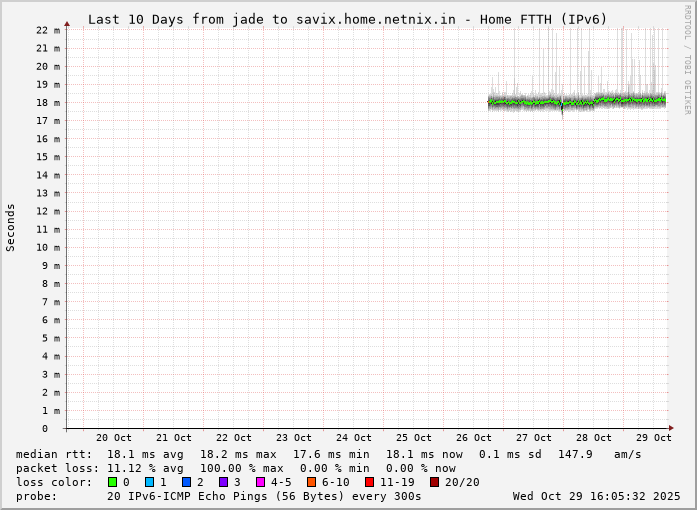Viewport: 697px width, 510px height.
Task: Click the Wed Oct 29 16:05:32 2025 timestamp
Action: click(x=596, y=496)
